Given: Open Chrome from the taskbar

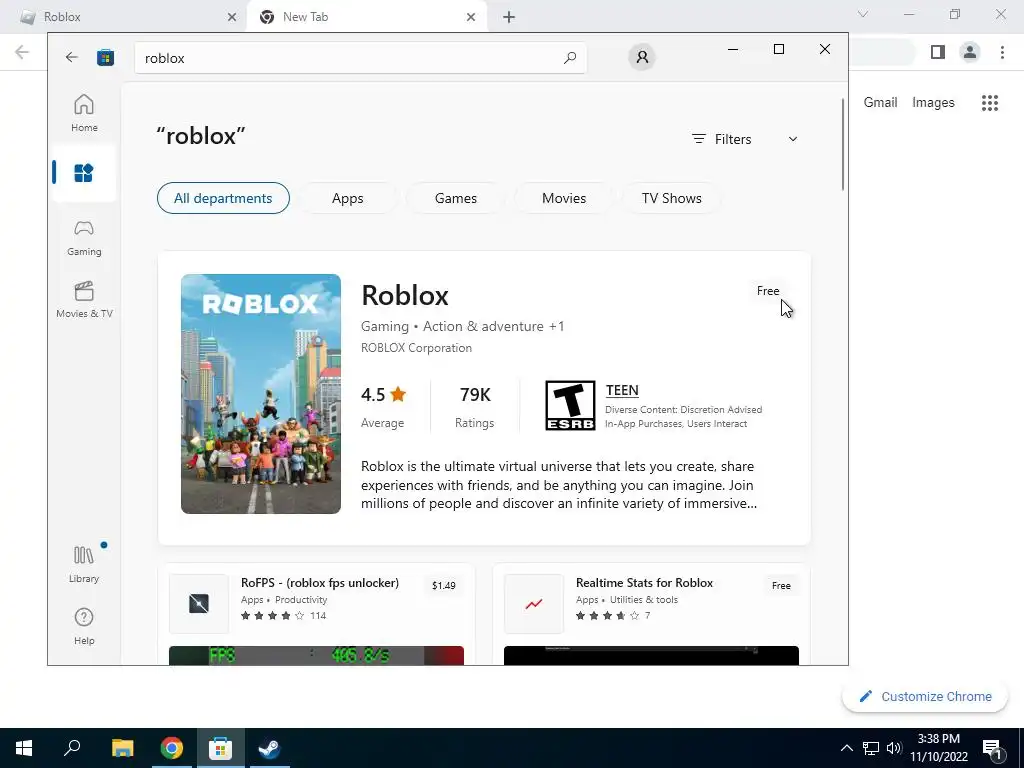Looking at the screenshot, I should click(172, 748).
